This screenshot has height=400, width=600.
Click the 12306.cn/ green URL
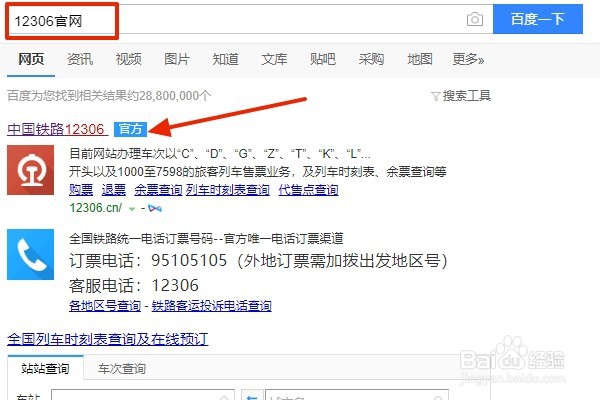tap(96, 208)
